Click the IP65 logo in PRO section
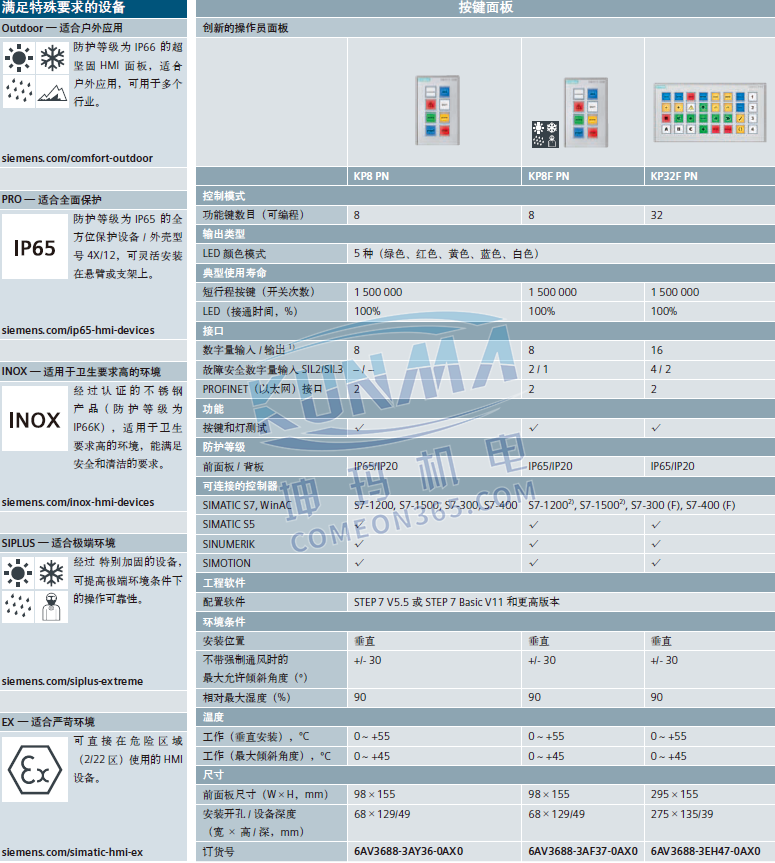This screenshot has height=863, width=775. 35,247
